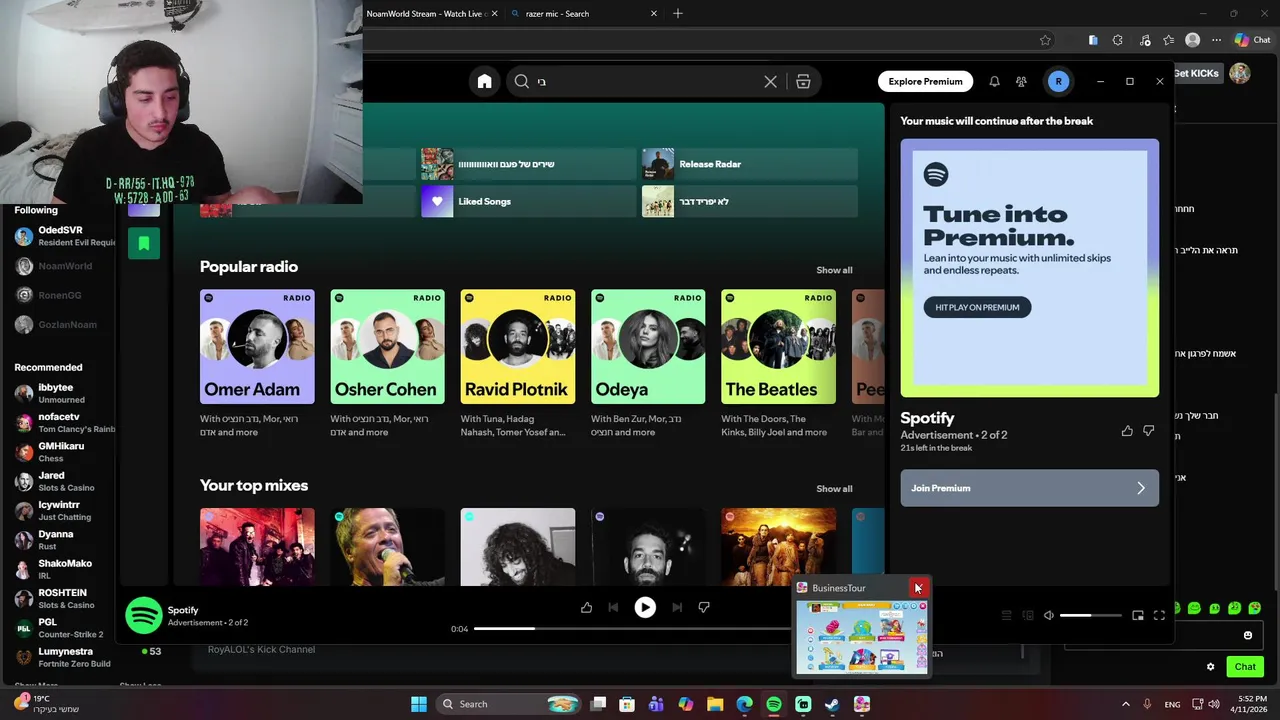Open Liked Songs shortcut

point(528,201)
